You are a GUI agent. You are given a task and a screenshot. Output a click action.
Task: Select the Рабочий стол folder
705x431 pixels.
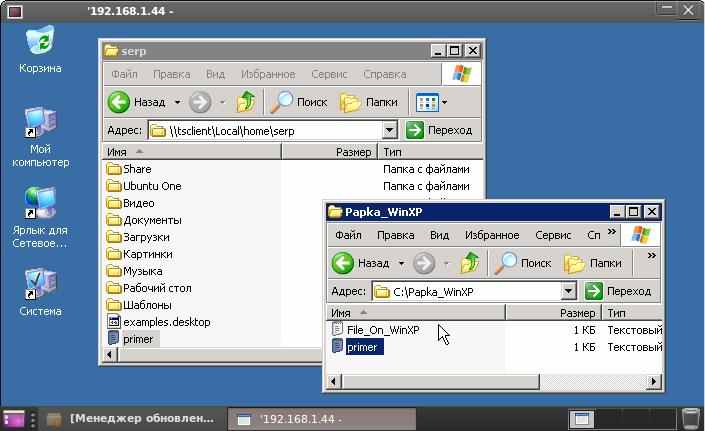tap(149, 288)
